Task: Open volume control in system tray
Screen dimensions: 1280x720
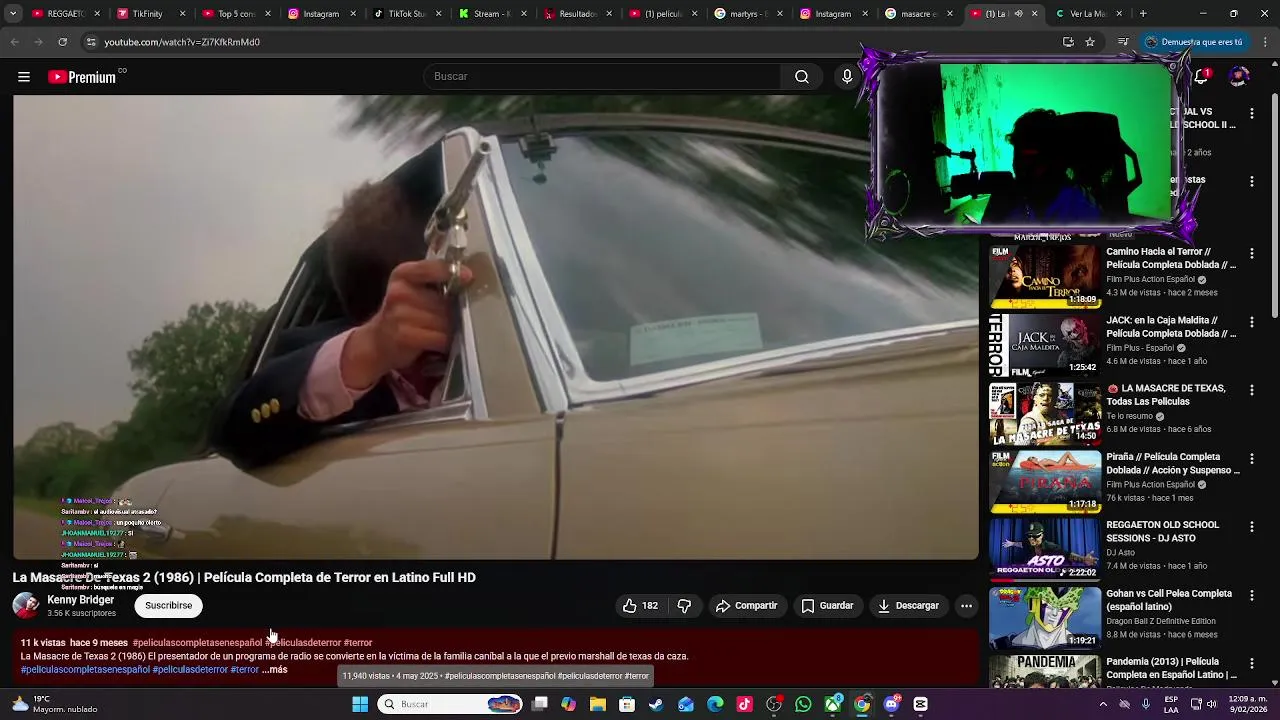Action: [x=1211, y=704]
